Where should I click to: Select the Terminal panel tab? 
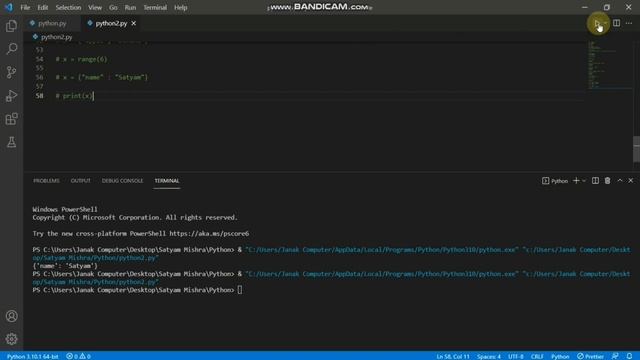click(x=167, y=180)
